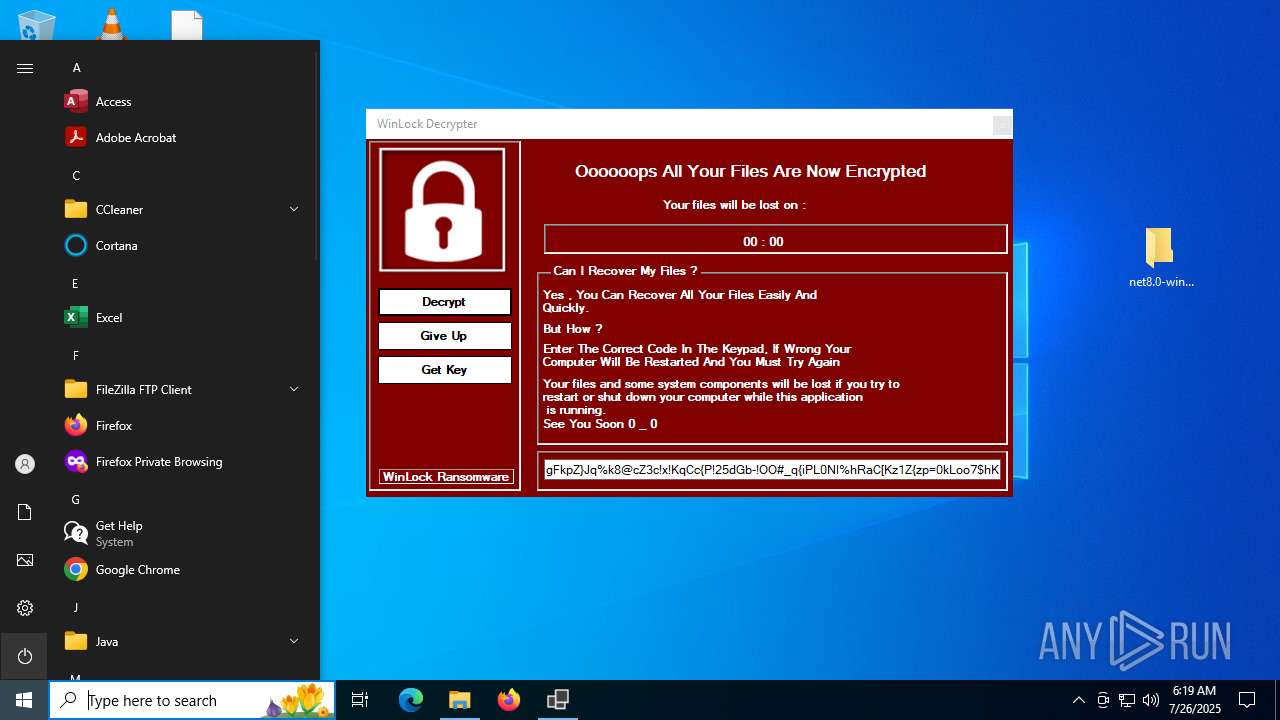
Task: Click the Windows Start button
Action: click(24, 700)
